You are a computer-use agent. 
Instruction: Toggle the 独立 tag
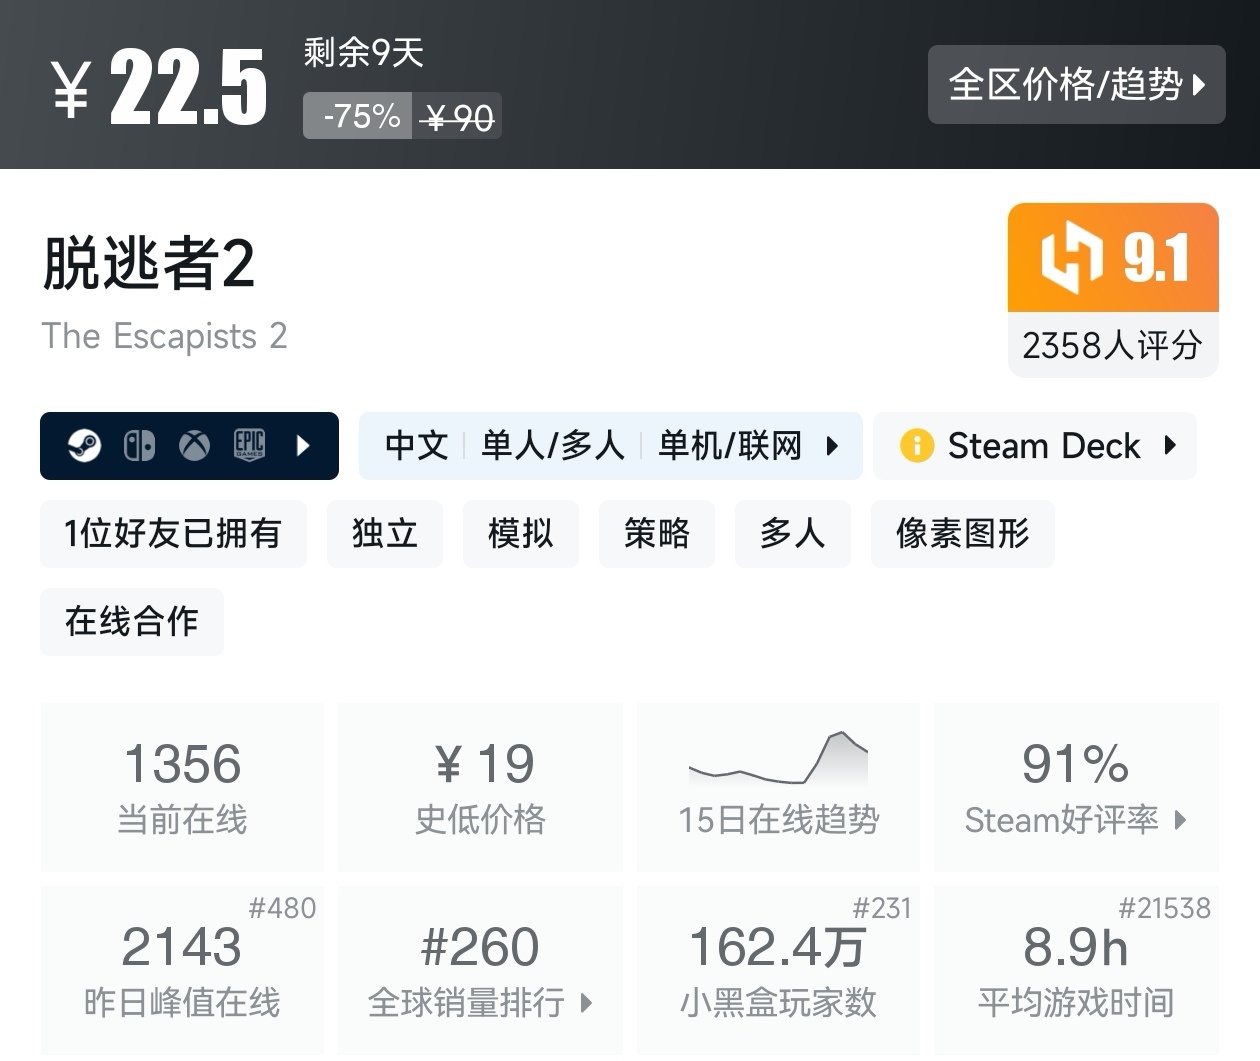point(384,534)
